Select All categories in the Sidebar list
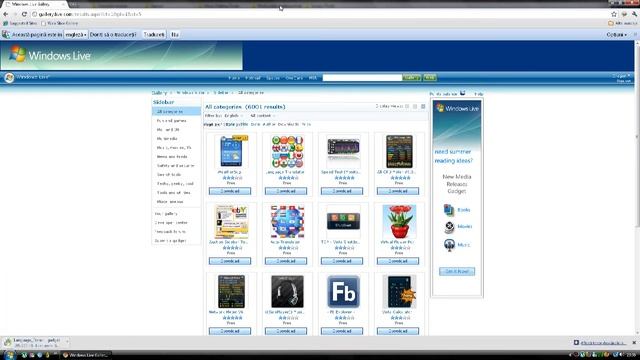640x360 pixels. [x=176, y=111]
